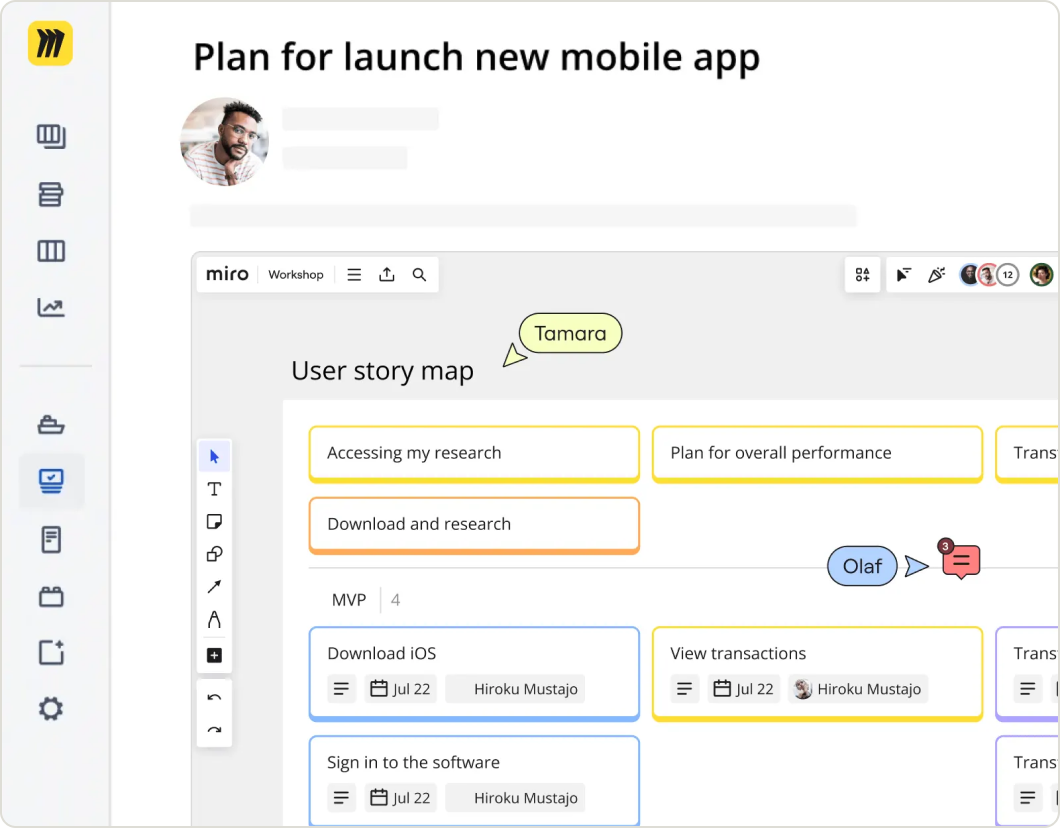Viewport: 1060px width, 828px height.
Task: Open the Sign in to the software card
Action: 474,781
